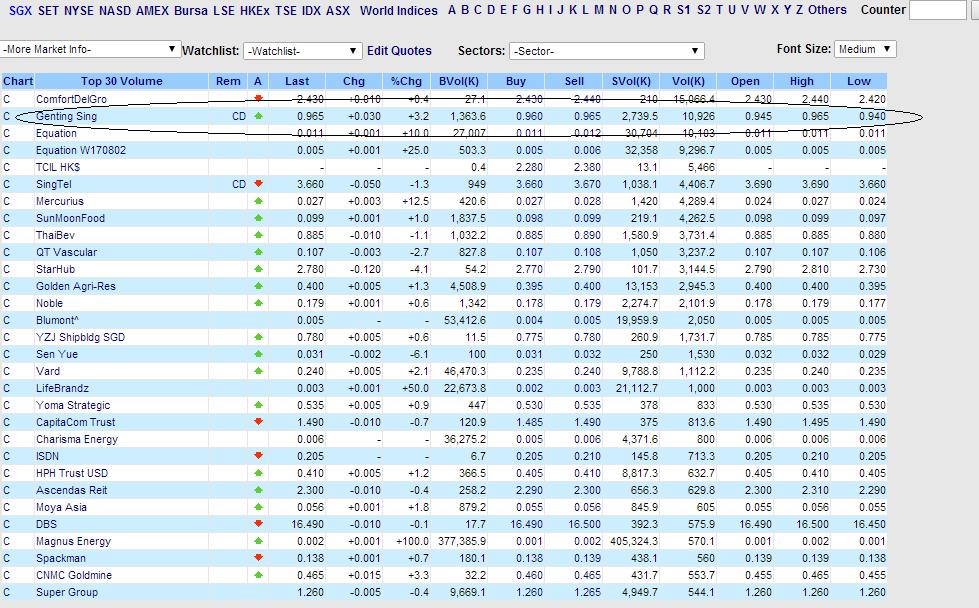This screenshot has width=979, height=608.
Task: Open World Indices
Action: [399, 11]
